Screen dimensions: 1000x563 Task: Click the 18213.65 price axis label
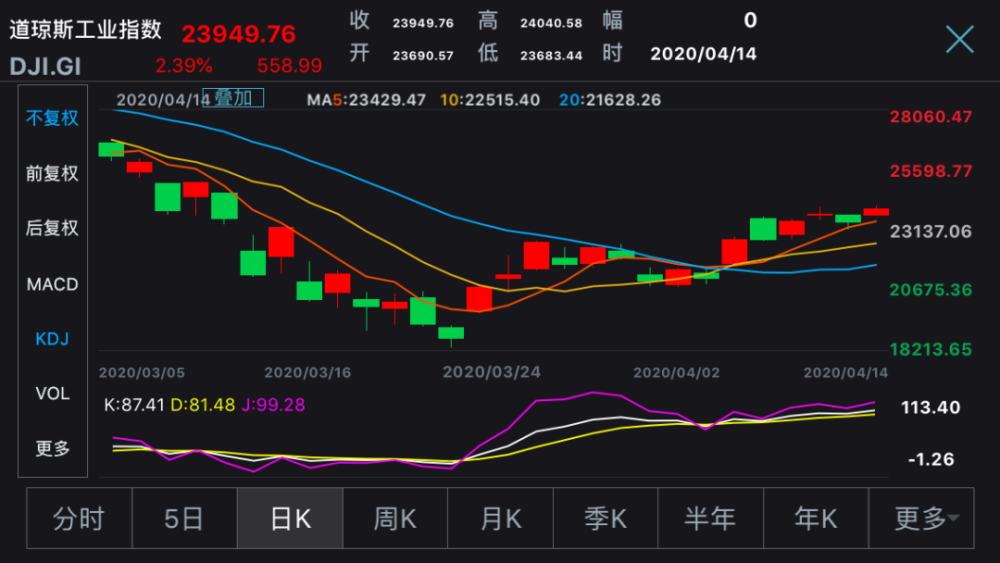click(x=931, y=349)
